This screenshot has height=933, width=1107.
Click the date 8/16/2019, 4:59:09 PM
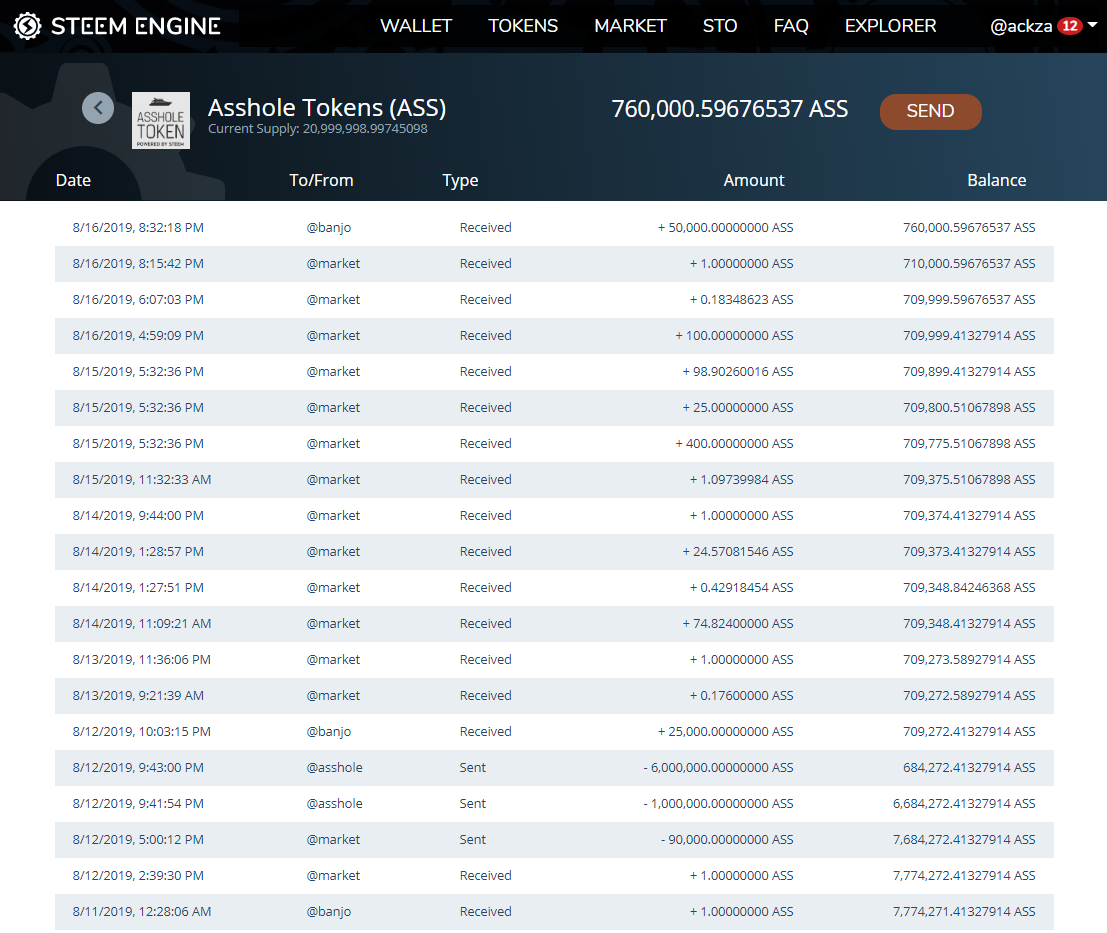tap(138, 335)
